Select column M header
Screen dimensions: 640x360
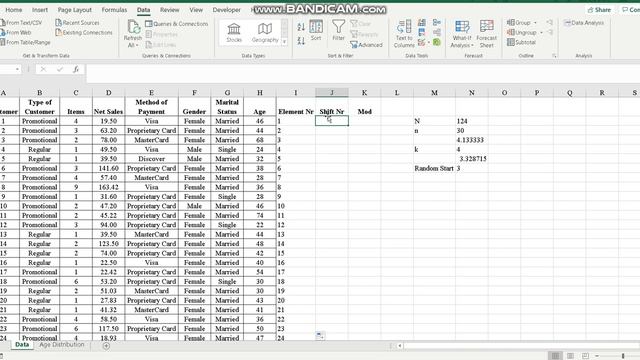(434, 93)
